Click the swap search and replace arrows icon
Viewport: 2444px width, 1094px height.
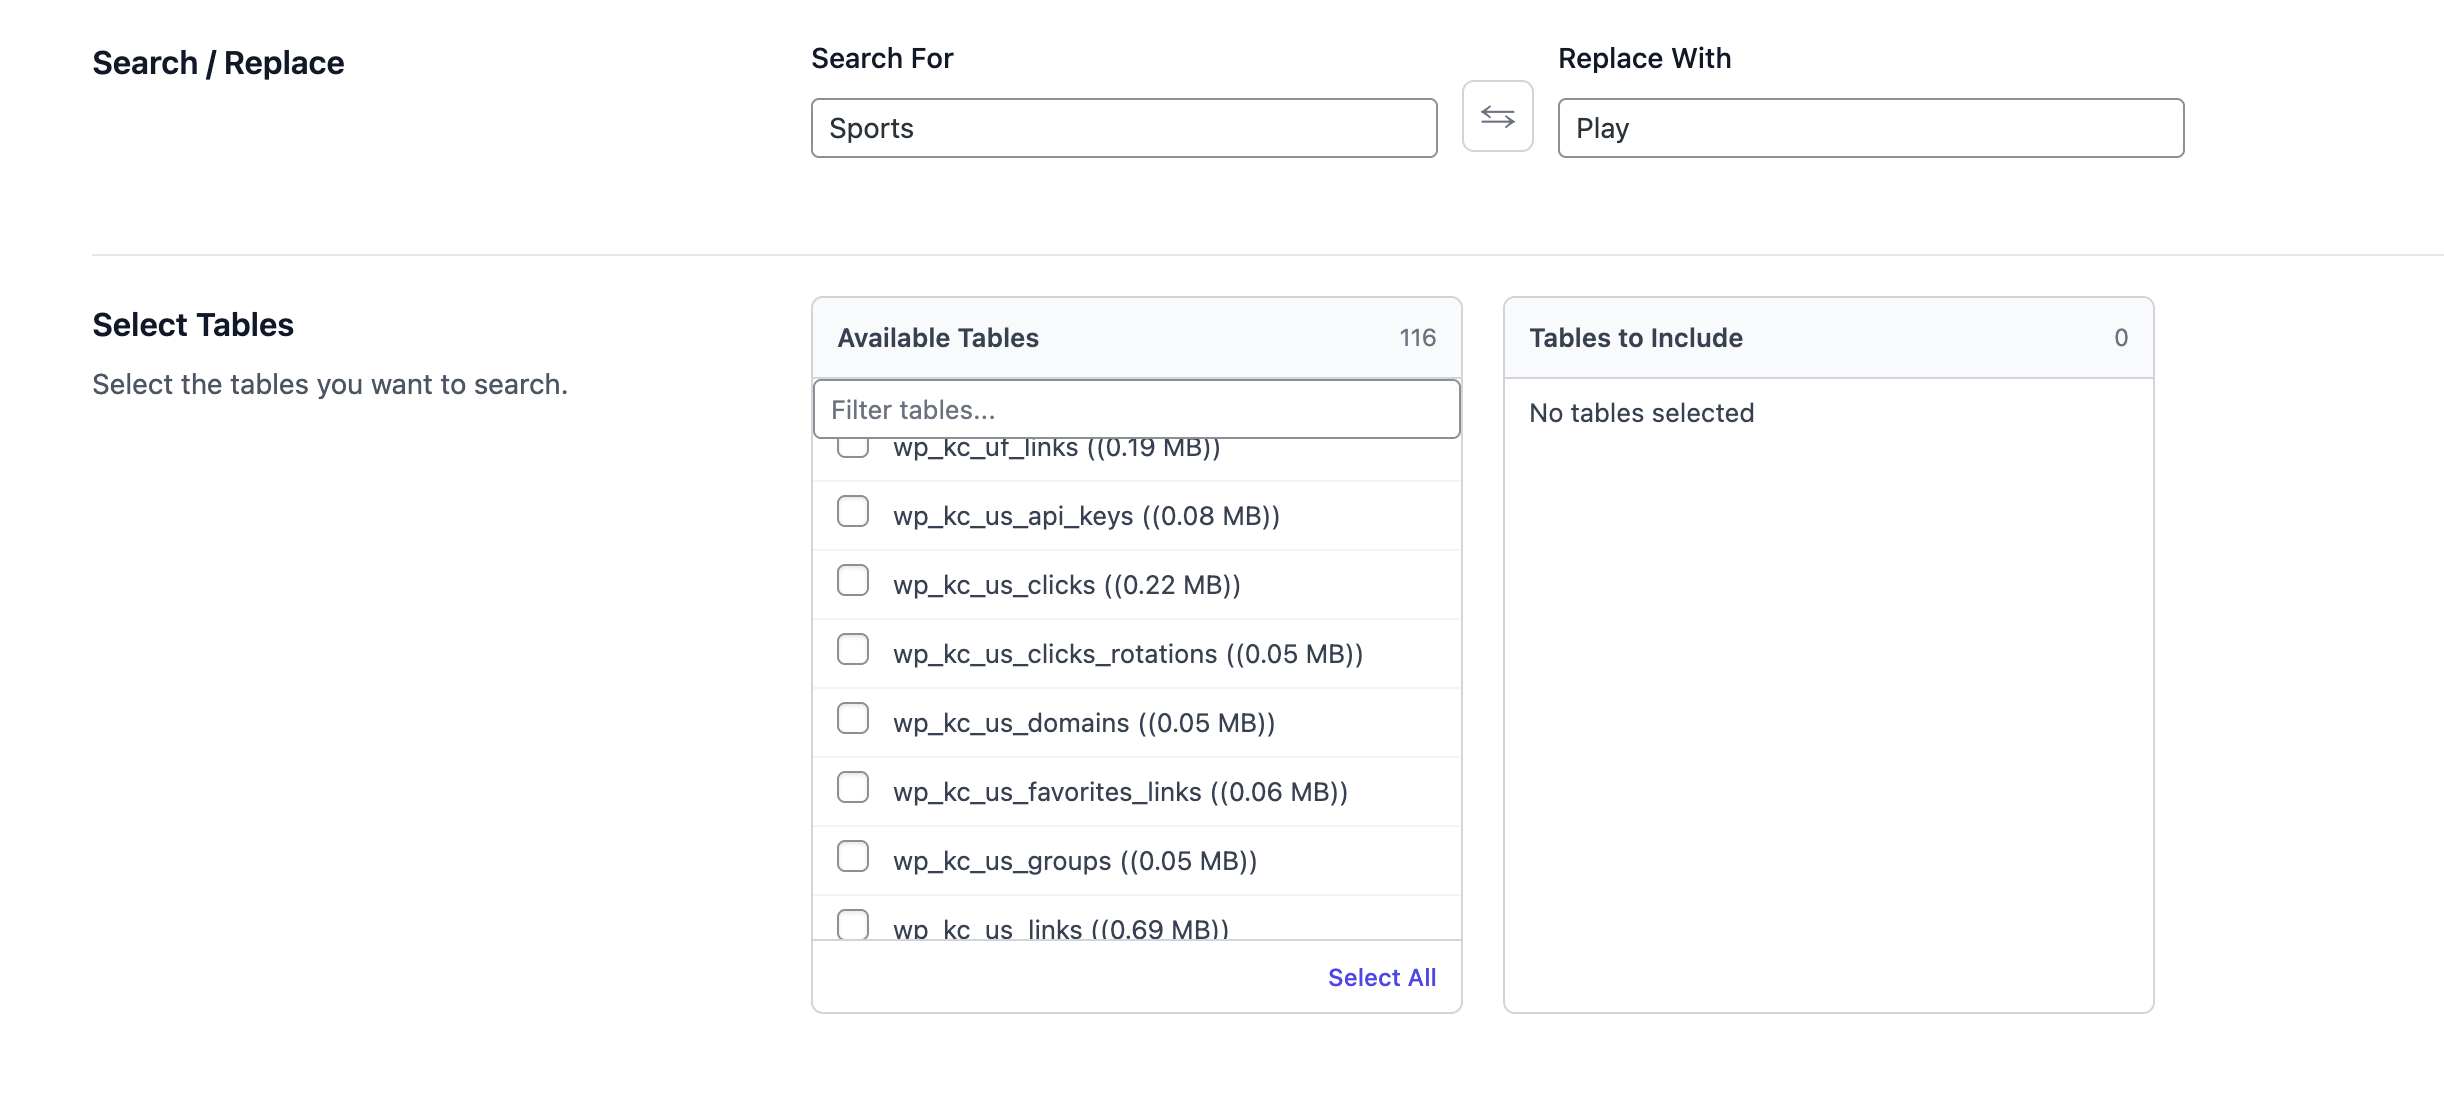1497,117
